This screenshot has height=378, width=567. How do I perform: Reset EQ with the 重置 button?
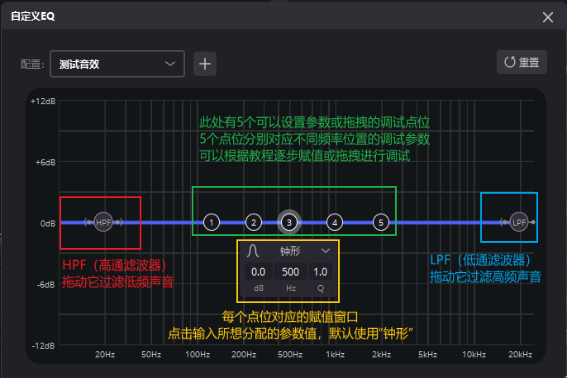pyautogui.click(x=522, y=62)
